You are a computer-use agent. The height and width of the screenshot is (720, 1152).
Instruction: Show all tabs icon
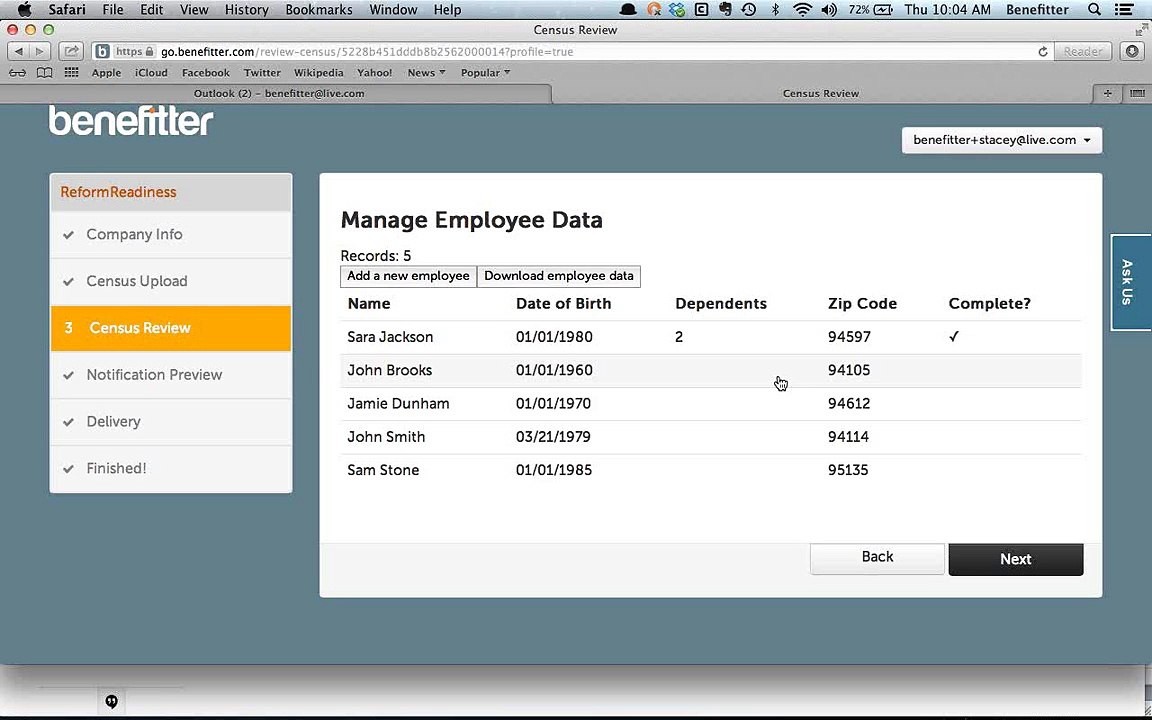point(1137,93)
